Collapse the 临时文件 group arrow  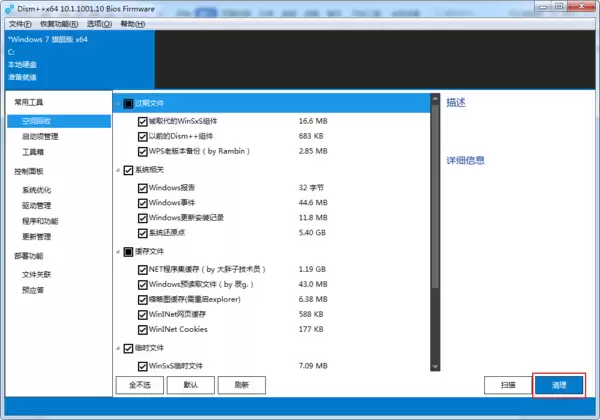[x=118, y=348]
